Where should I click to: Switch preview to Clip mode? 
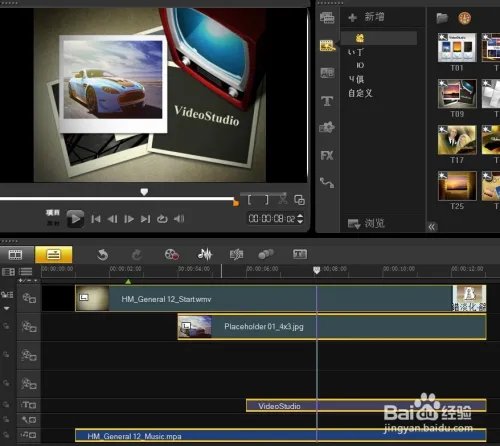pyautogui.click(x=53, y=223)
